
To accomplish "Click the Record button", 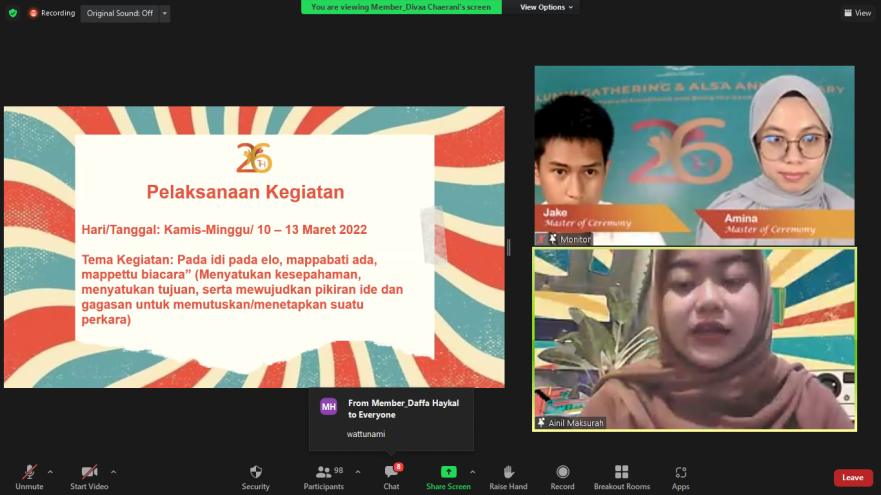I will pos(562,477).
